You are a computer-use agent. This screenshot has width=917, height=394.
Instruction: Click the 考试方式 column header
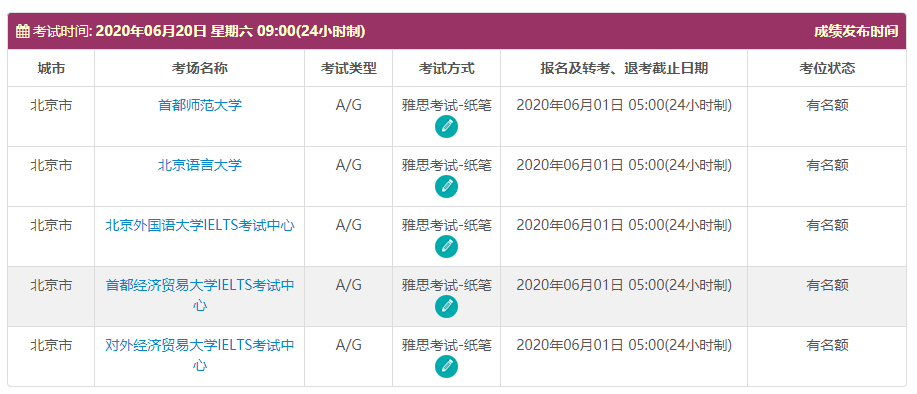446,68
